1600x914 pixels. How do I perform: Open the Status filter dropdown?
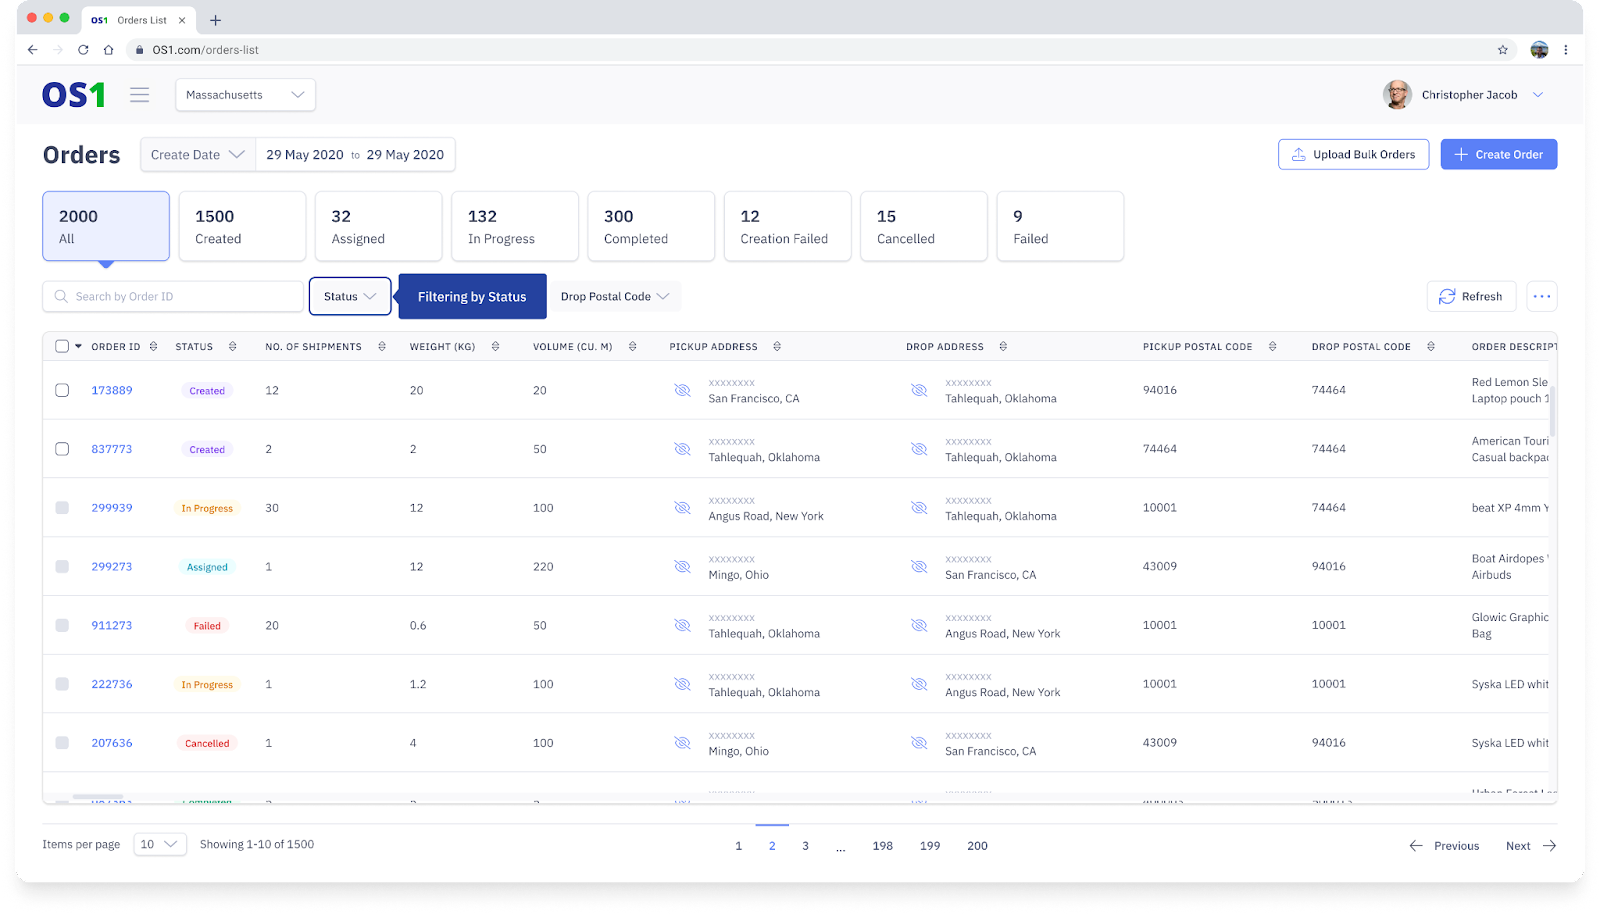(349, 297)
